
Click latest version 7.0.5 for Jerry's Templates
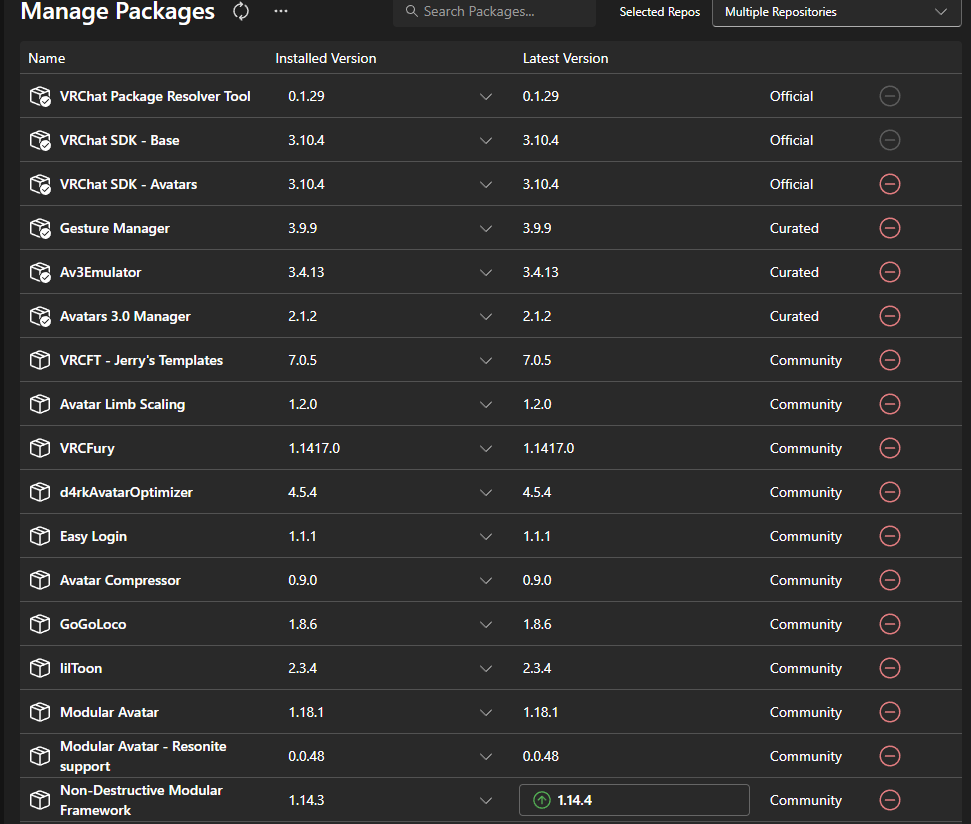click(x=537, y=360)
